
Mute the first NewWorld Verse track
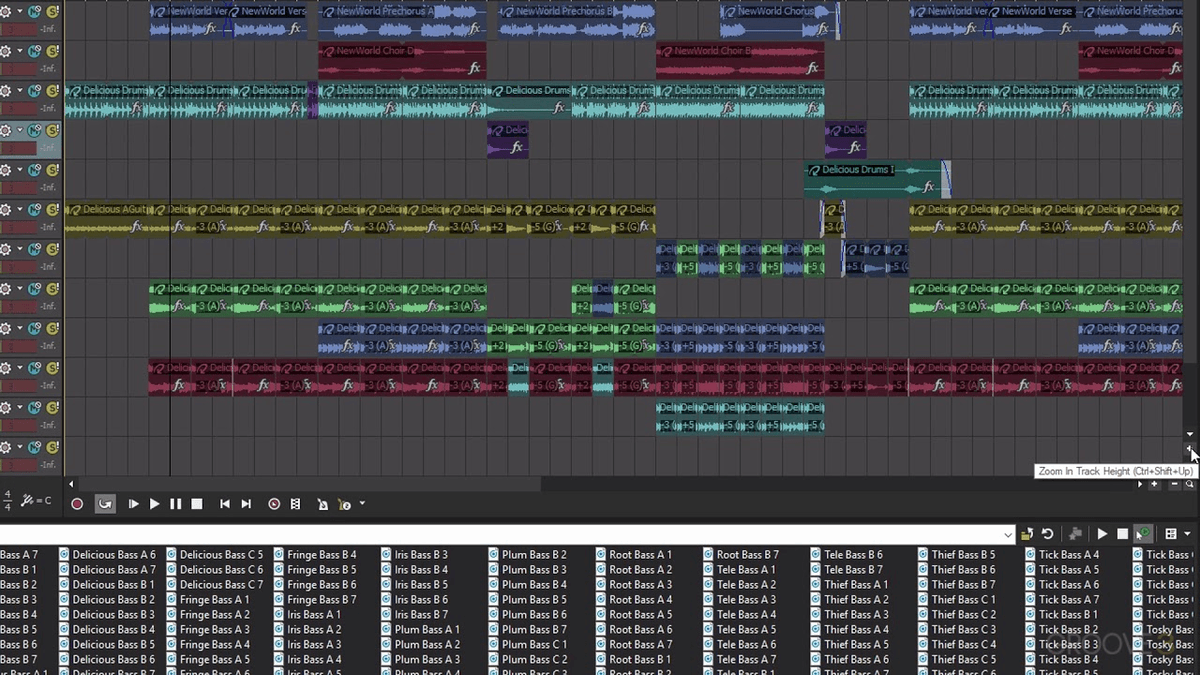pyautogui.click(x=35, y=12)
